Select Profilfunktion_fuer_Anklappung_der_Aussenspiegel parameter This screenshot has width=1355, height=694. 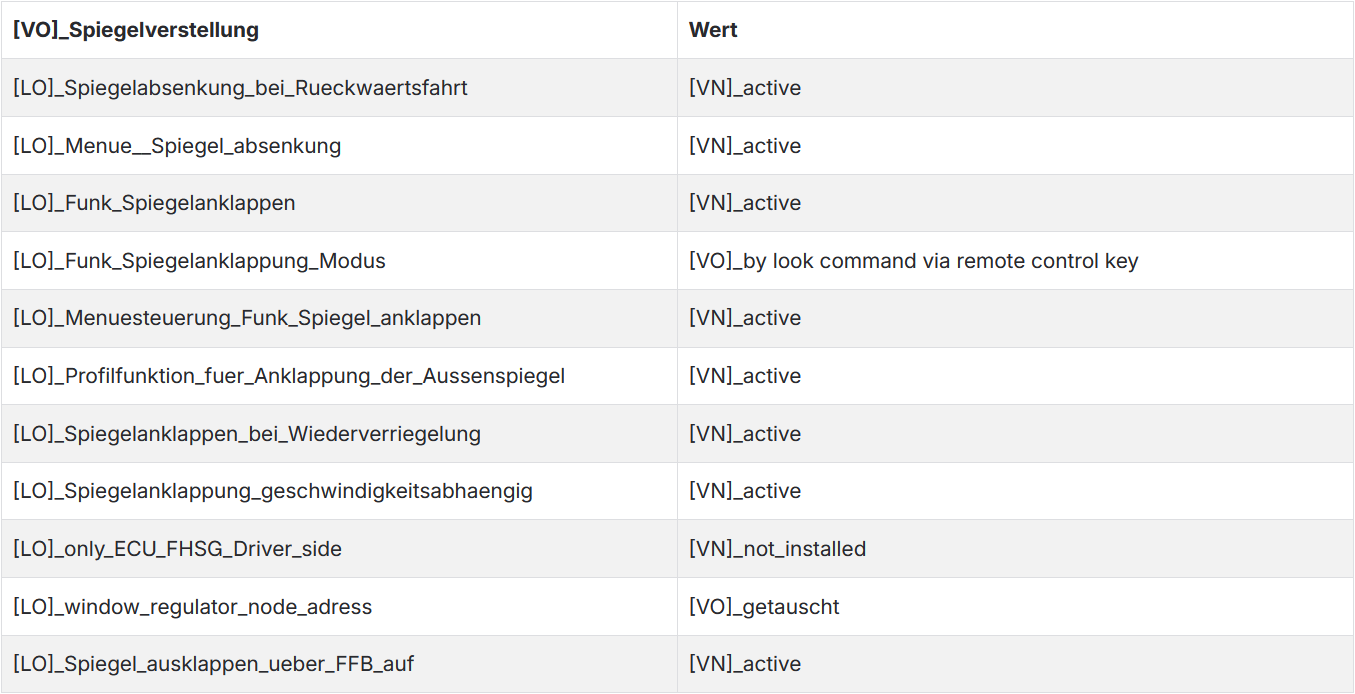tap(289, 376)
